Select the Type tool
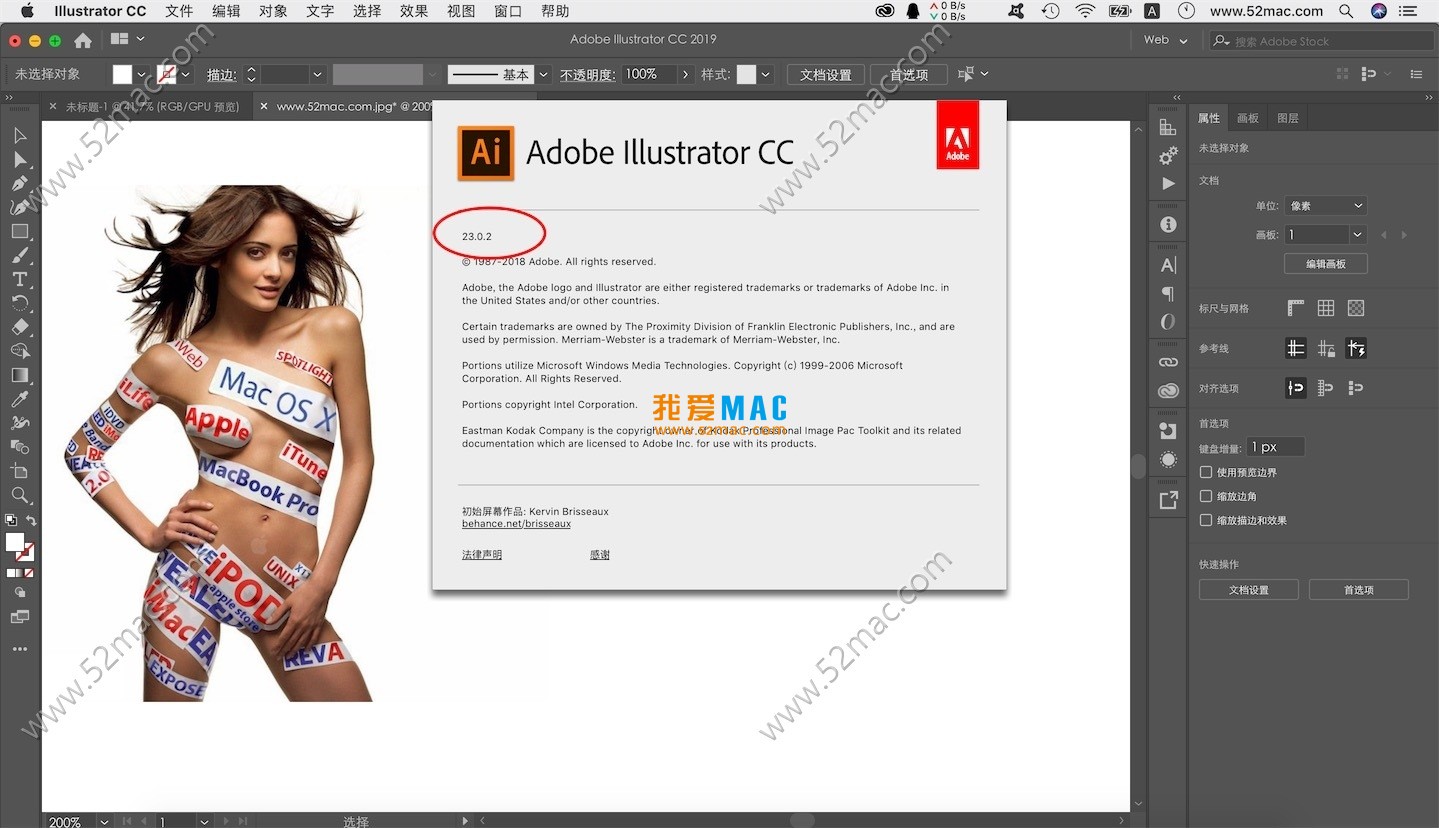The height and width of the screenshot is (828, 1439). pyautogui.click(x=20, y=279)
